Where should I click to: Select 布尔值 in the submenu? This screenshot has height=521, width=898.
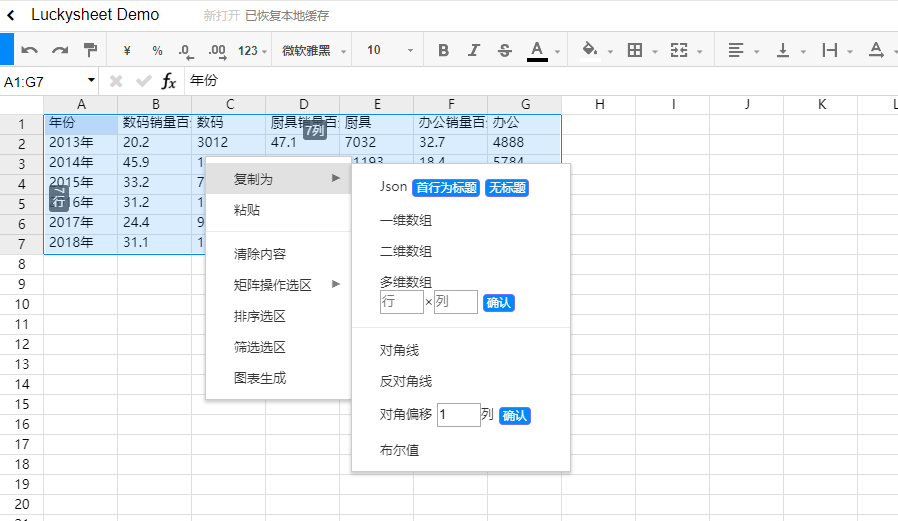pyautogui.click(x=399, y=450)
